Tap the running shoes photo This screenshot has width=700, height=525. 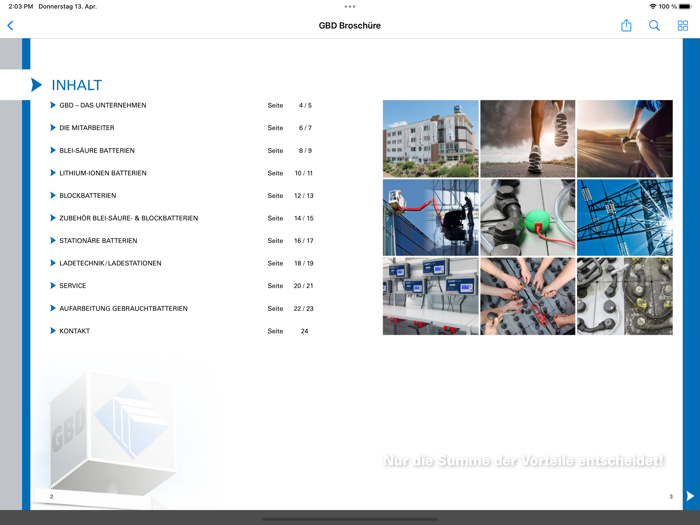coord(528,138)
